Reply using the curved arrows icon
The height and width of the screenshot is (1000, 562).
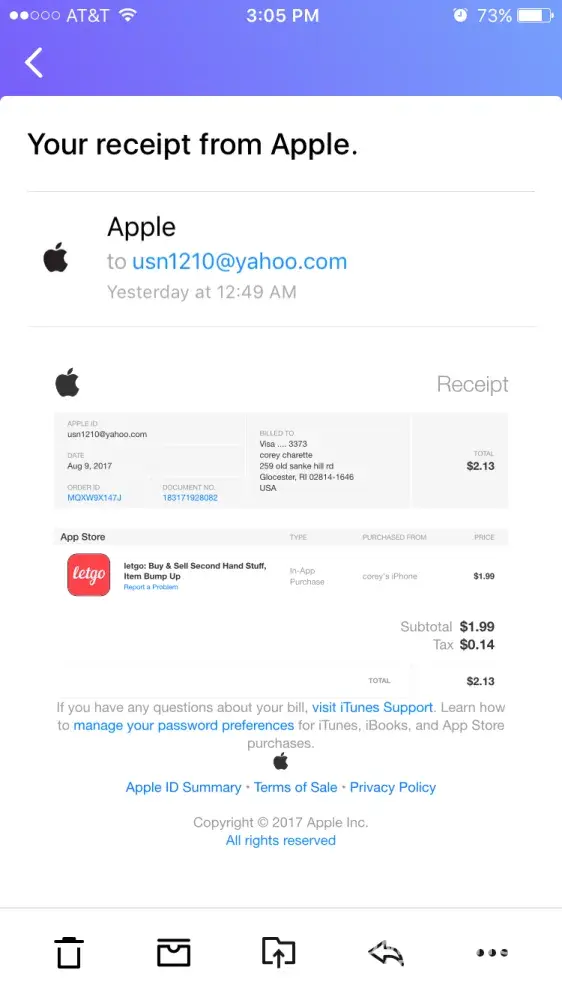click(x=387, y=953)
